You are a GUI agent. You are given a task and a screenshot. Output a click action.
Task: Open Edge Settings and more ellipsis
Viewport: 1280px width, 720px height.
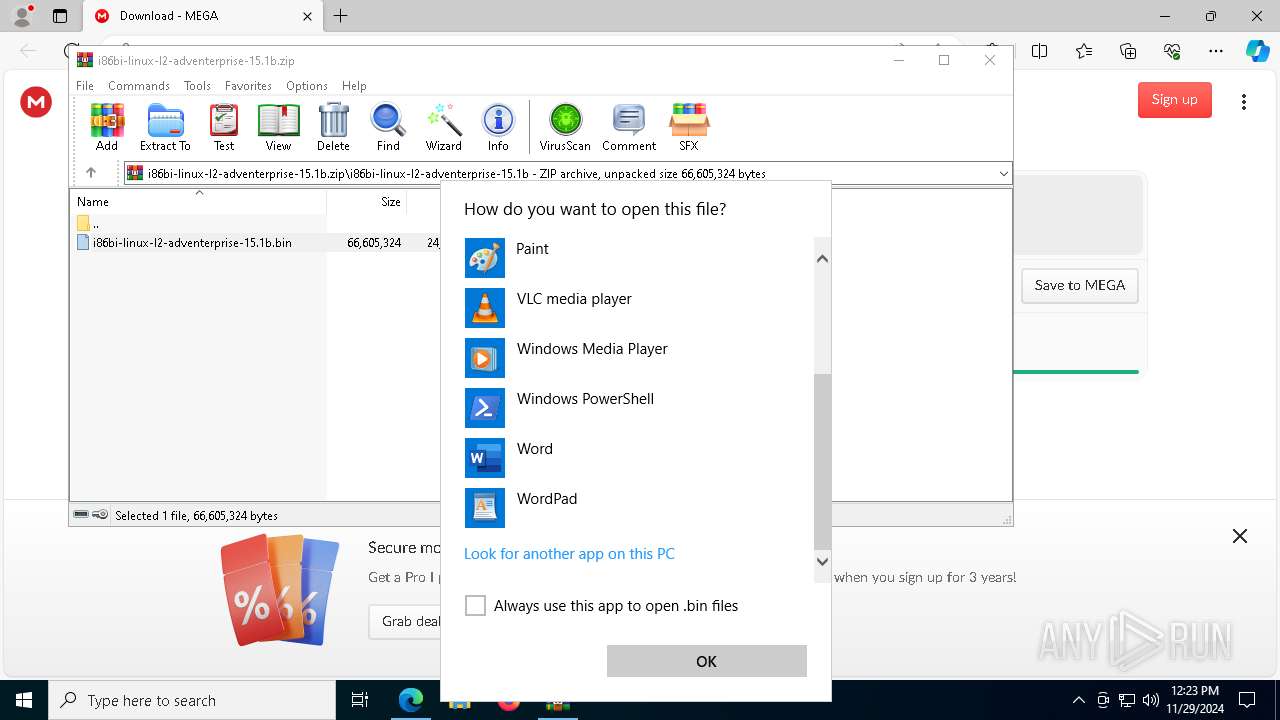[1216, 51]
